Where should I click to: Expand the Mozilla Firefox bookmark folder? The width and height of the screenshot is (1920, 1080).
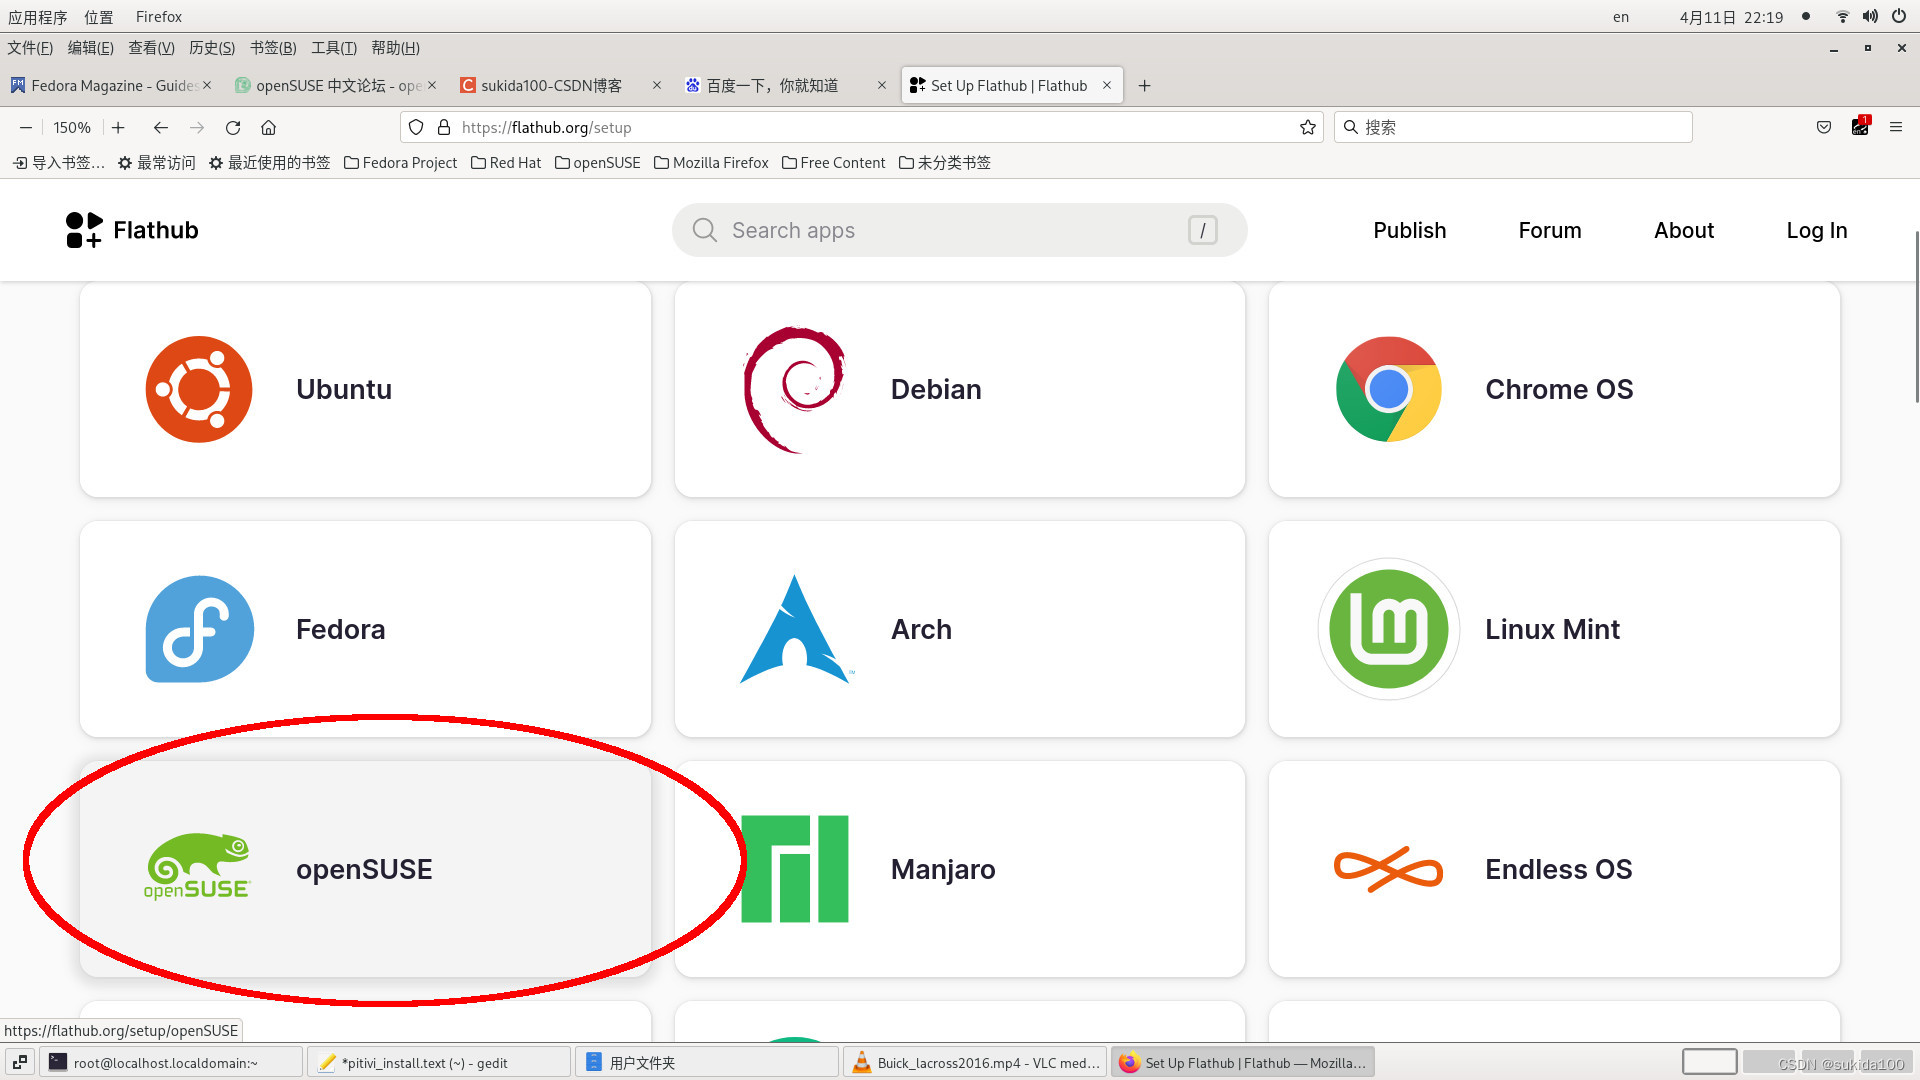click(x=710, y=162)
